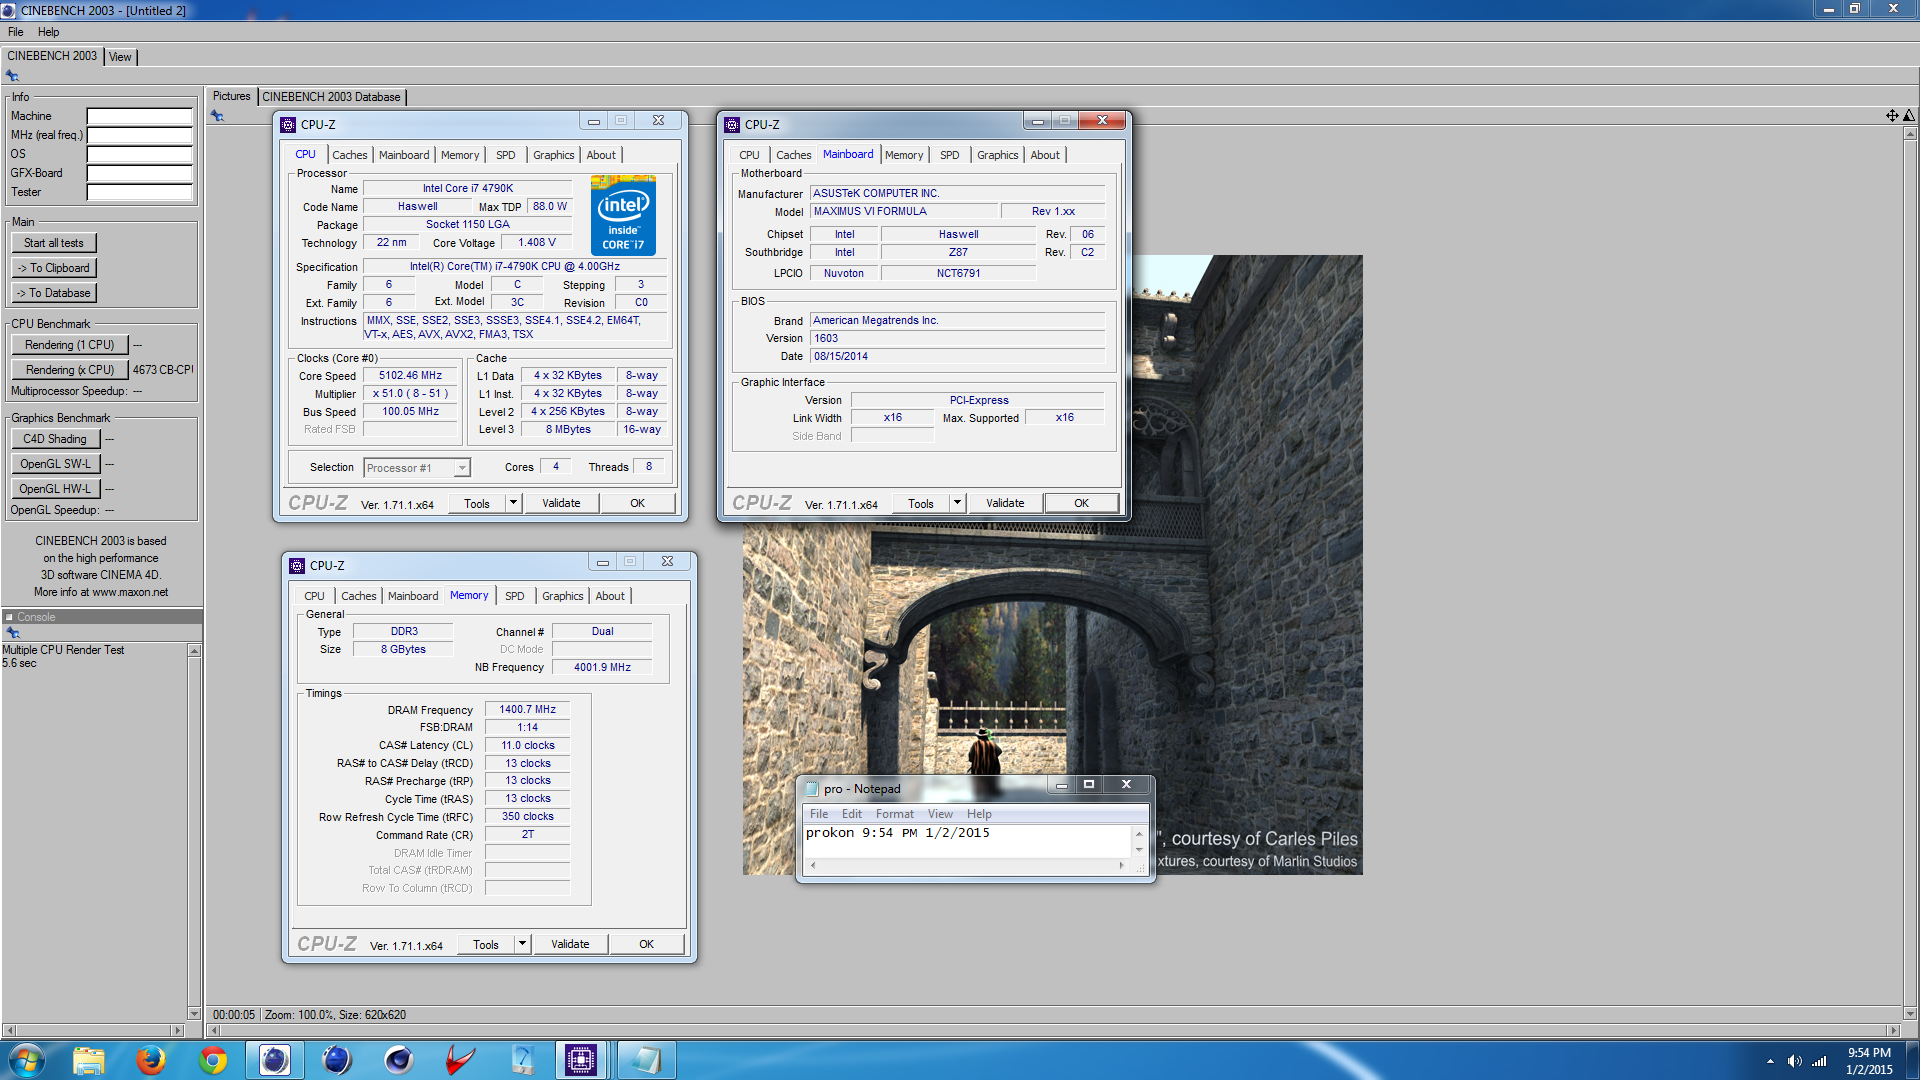Run Rendering (1 CPU) benchmark

70,345
